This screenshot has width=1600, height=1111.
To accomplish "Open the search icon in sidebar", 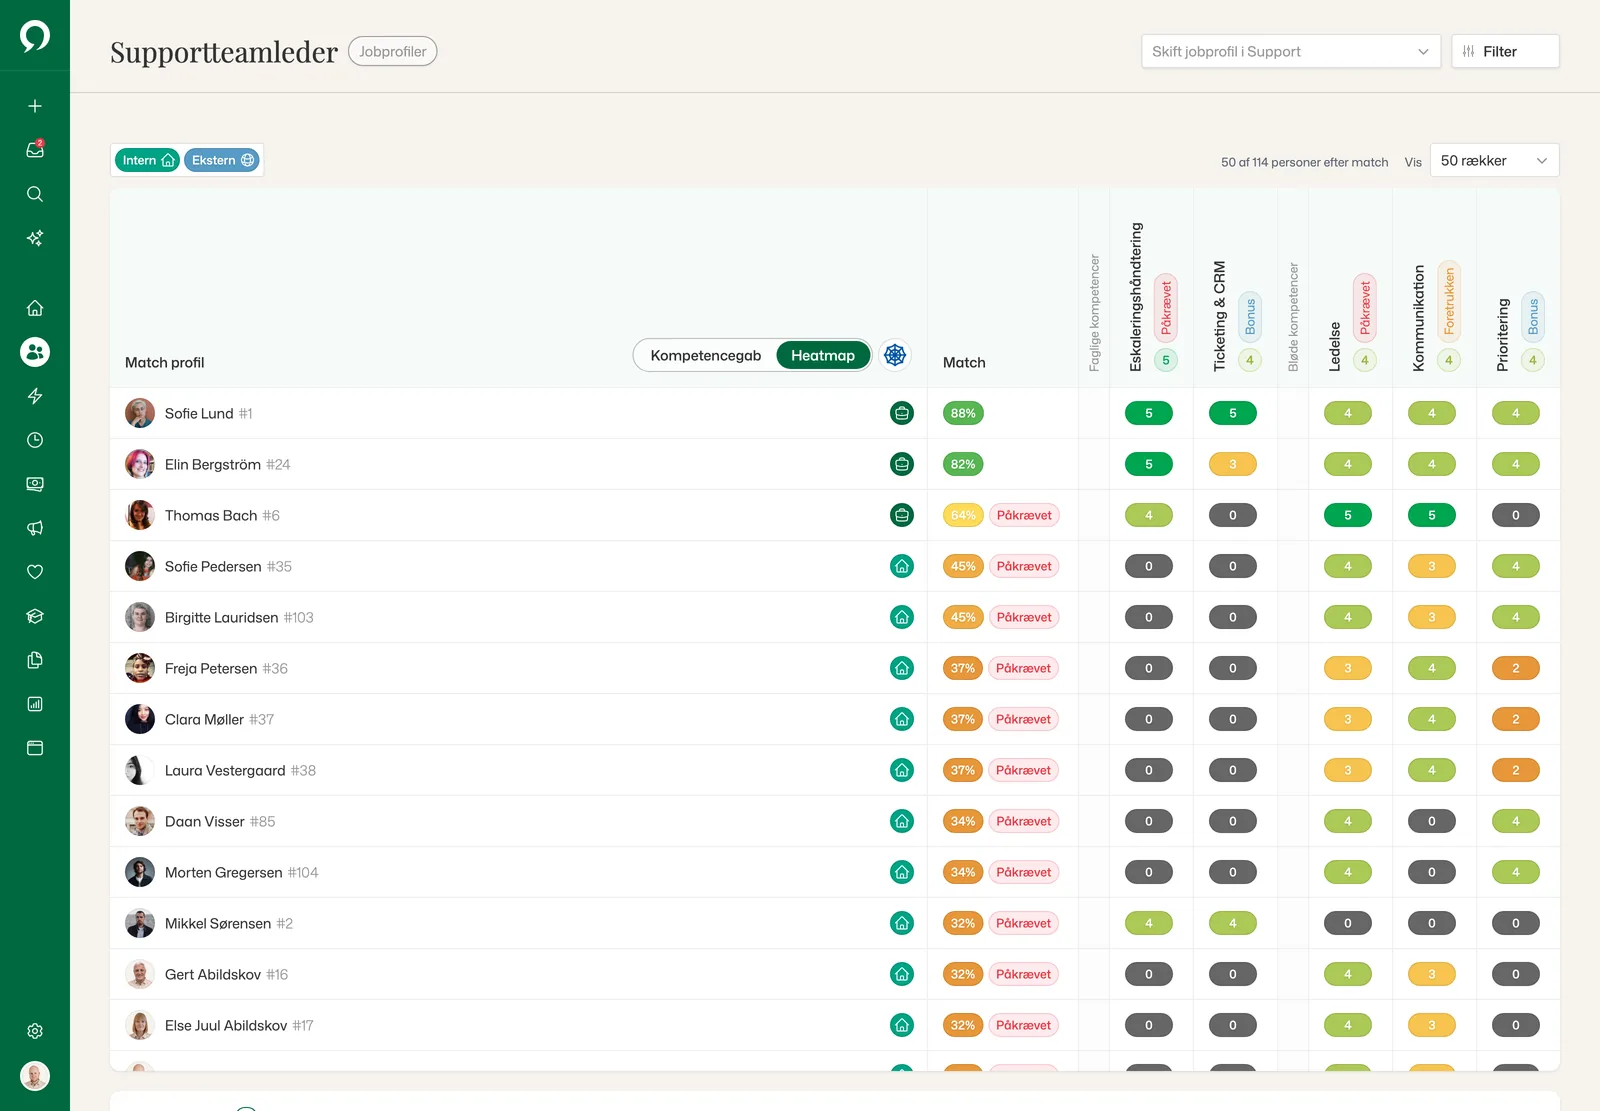I will pyautogui.click(x=35, y=194).
